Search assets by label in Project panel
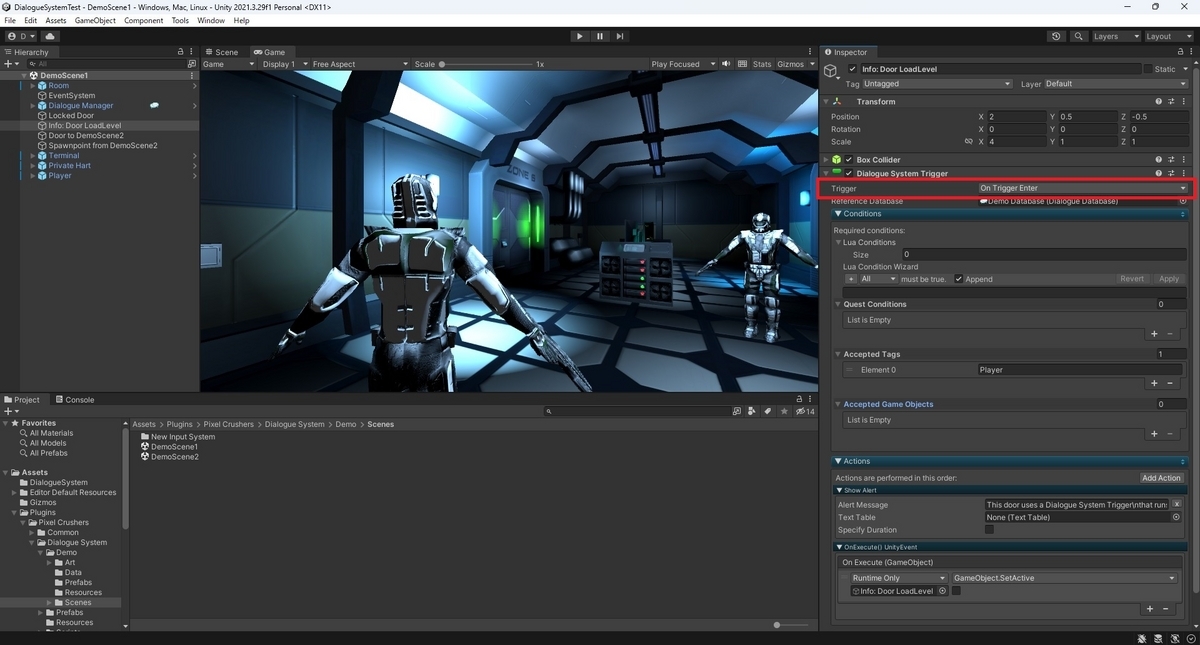This screenshot has width=1200, height=645. click(767, 411)
